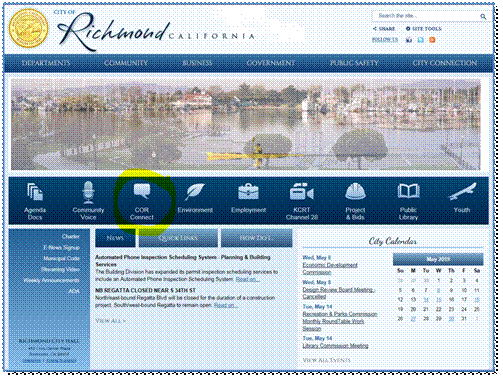Image resolution: width=503 pixels, height=380 pixels.
Task: Open the E-News Signup sidebar link
Action: click(61, 247)
